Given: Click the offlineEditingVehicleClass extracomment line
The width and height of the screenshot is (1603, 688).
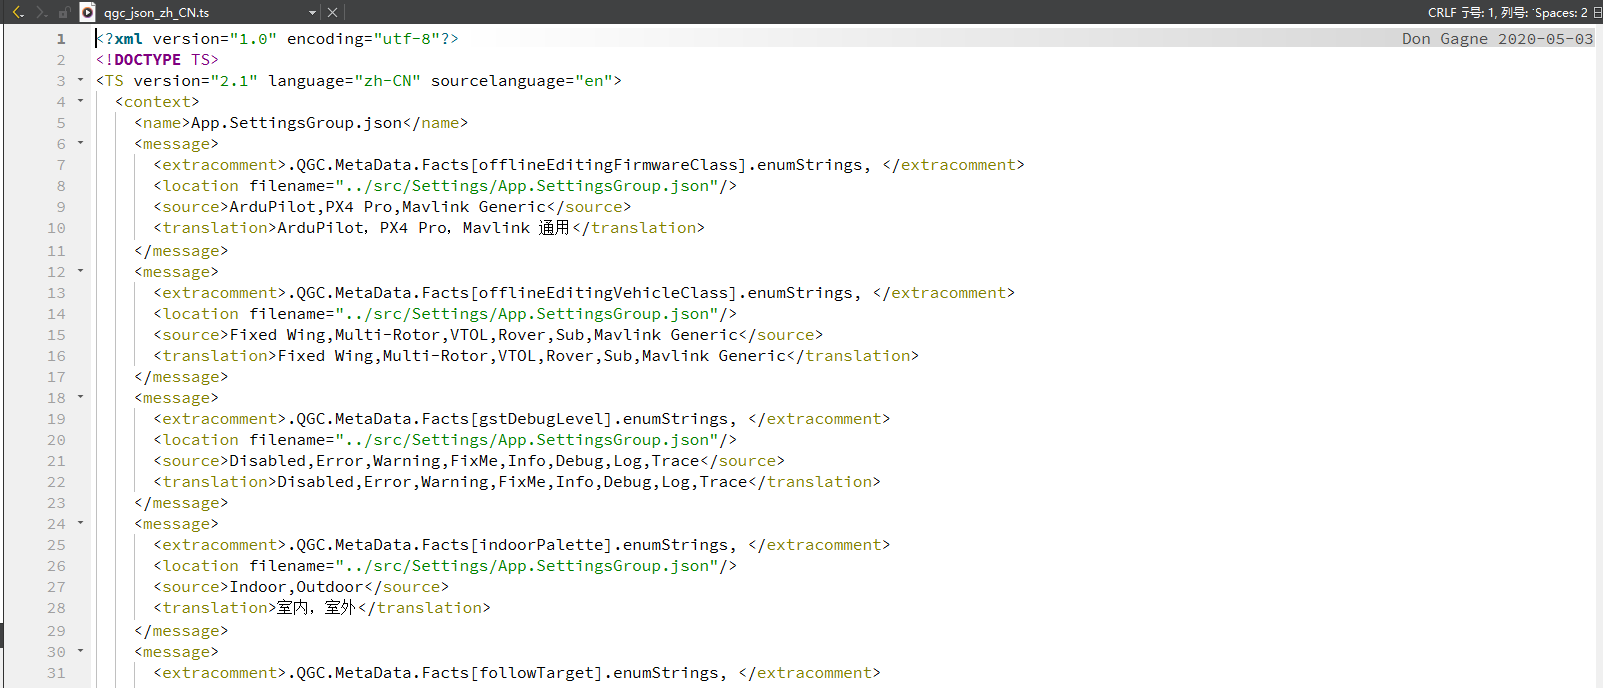Looking at the screenshot, I should tap(584, 293).
